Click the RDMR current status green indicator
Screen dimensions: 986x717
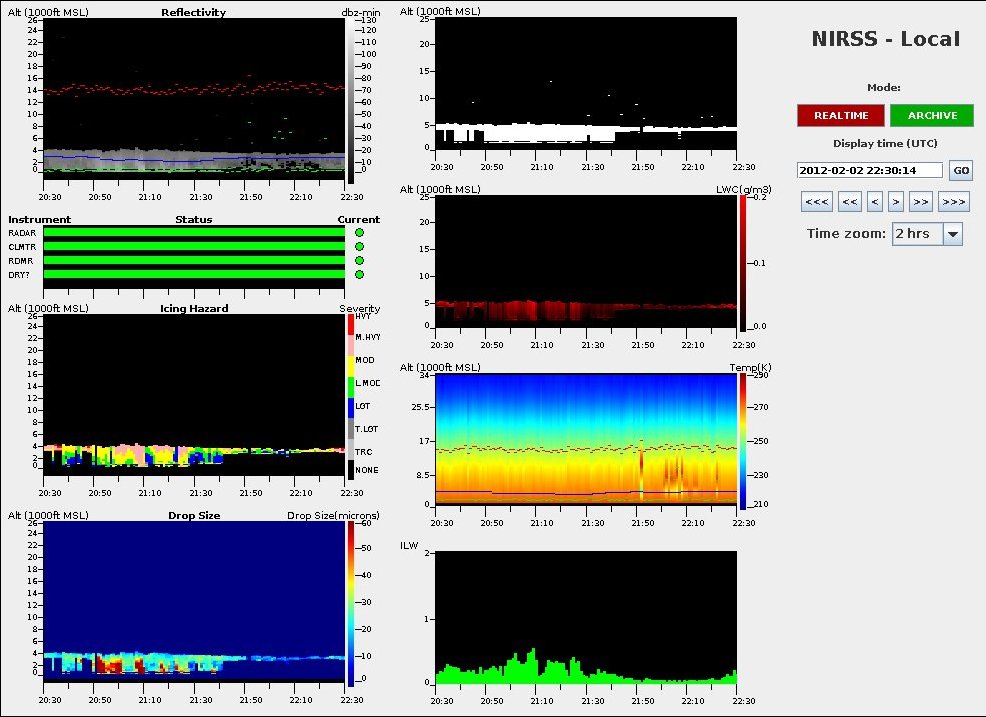click(x=359, y=260)
